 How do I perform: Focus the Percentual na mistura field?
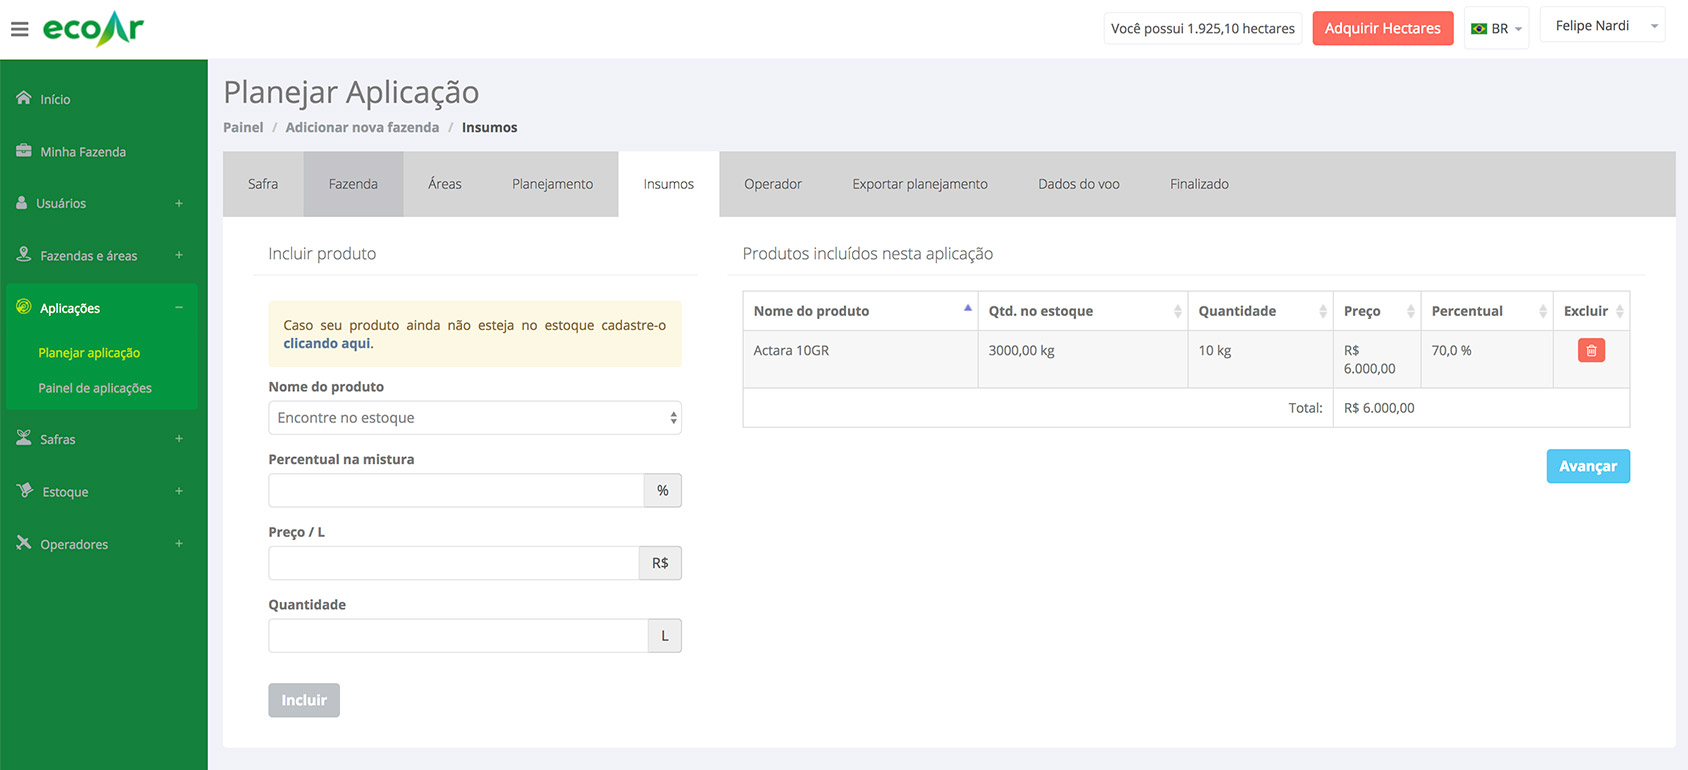tap(456, 491)
